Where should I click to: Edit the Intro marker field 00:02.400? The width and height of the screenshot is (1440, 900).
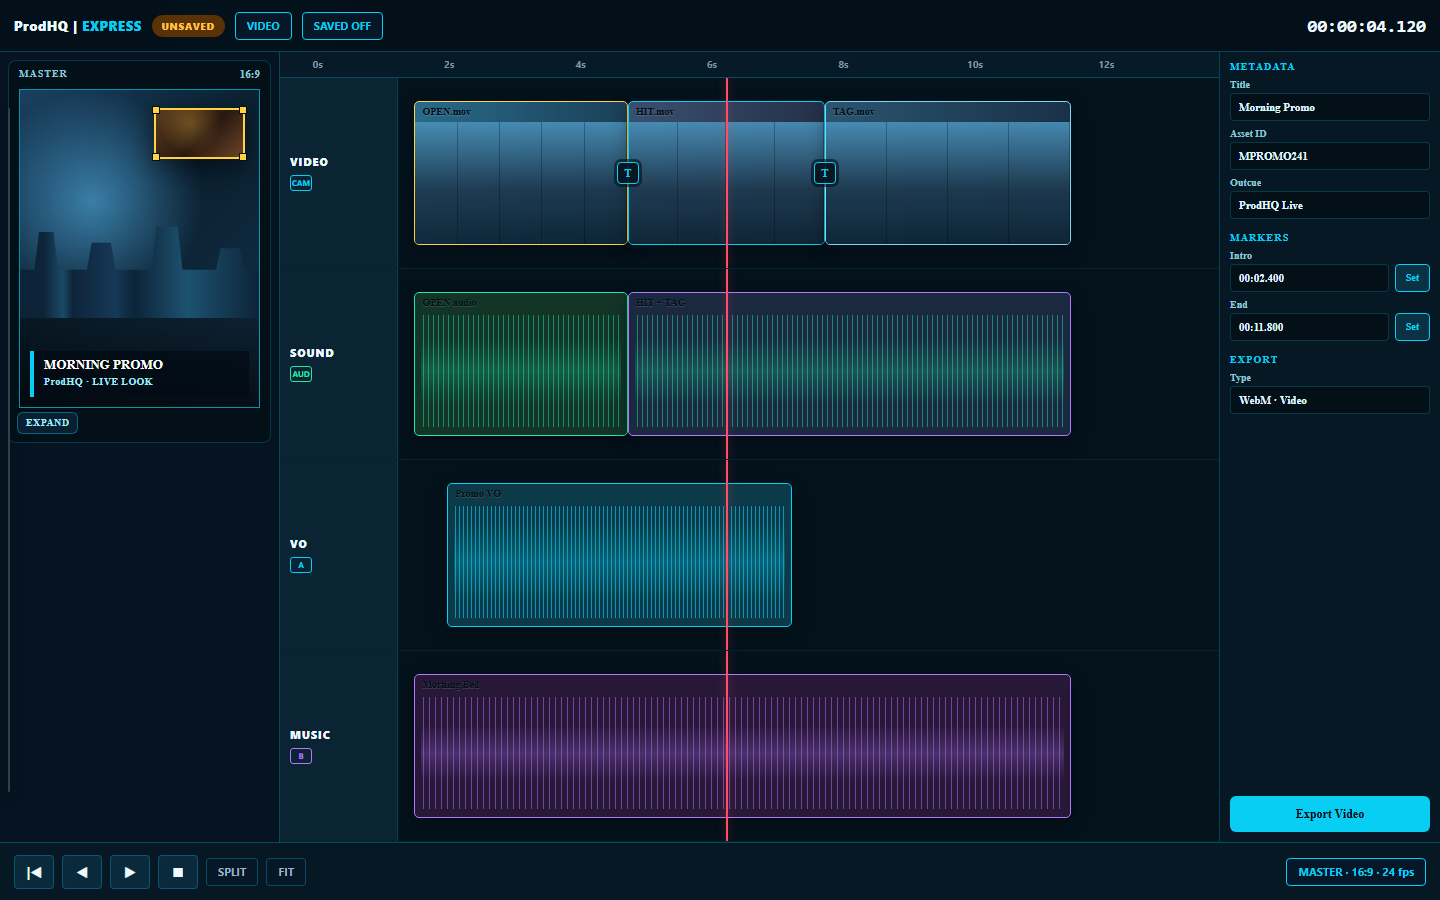tap(1309, 278)
